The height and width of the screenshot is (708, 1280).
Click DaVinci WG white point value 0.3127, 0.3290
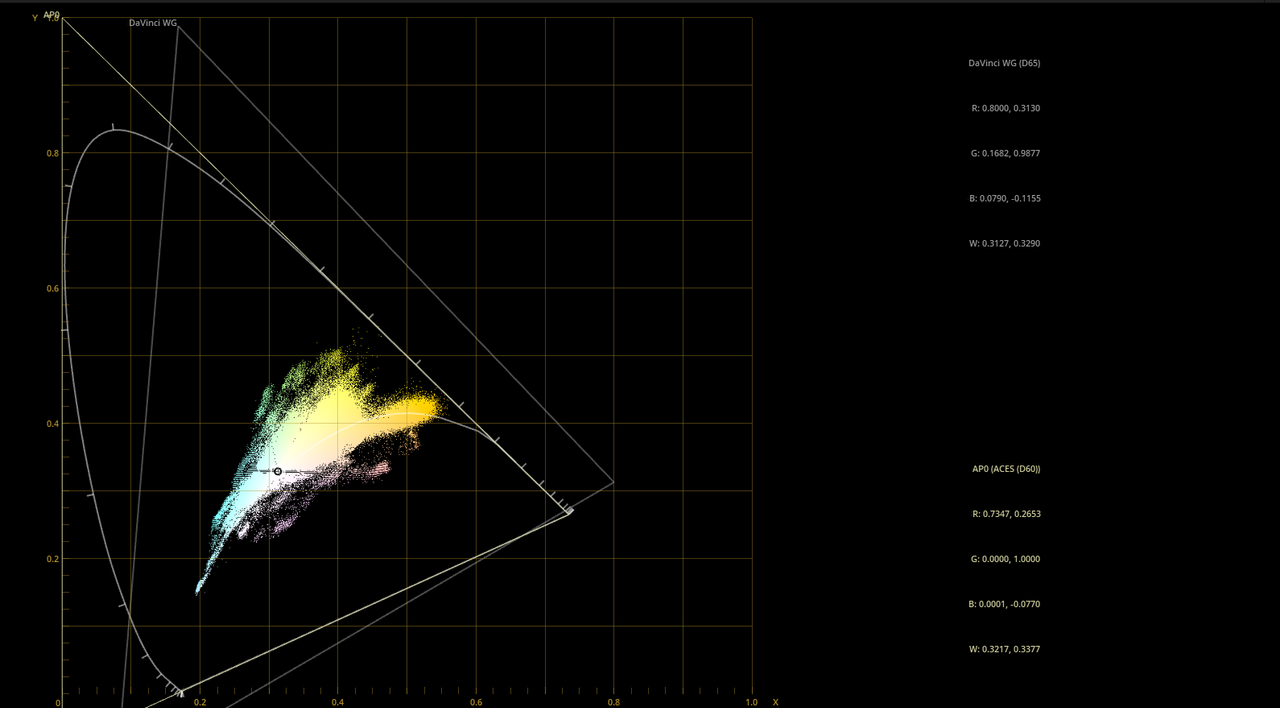coord(1005,243)
